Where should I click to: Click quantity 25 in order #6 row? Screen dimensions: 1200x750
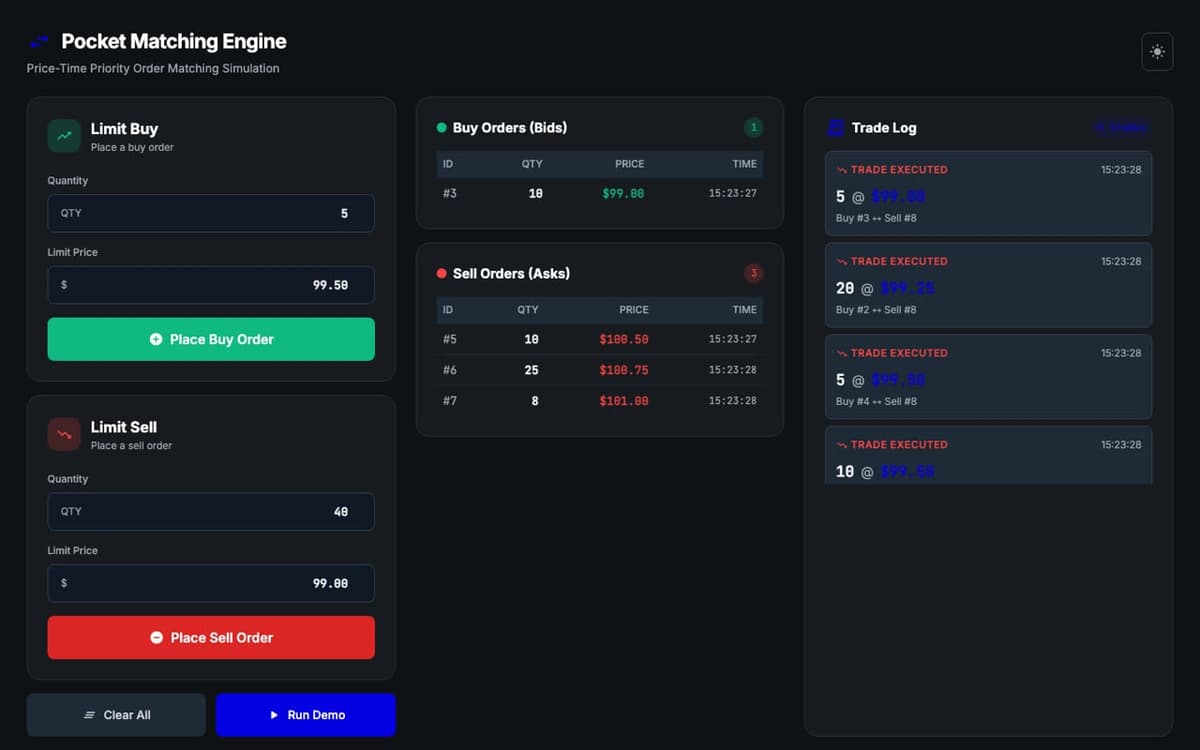point(531,370)
